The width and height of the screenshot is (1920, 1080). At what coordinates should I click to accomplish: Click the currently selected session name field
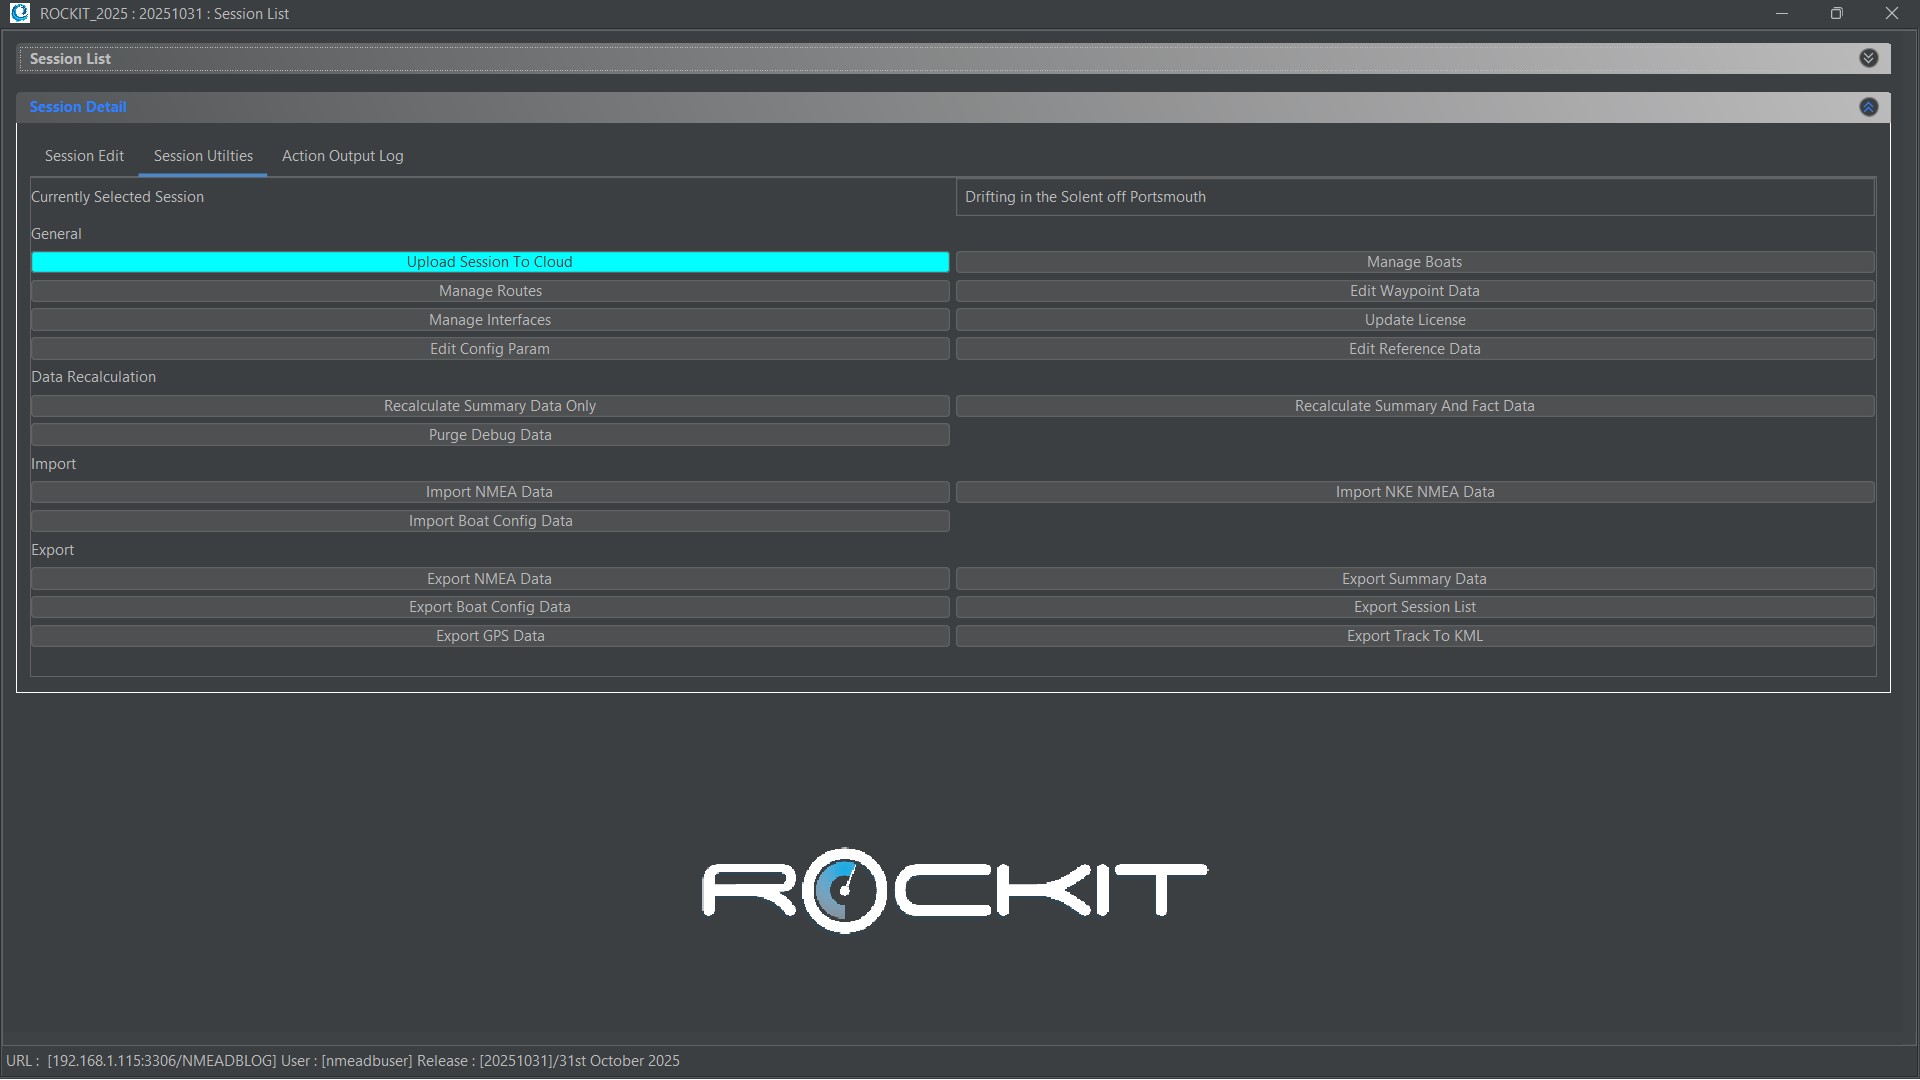point(1414,197)
